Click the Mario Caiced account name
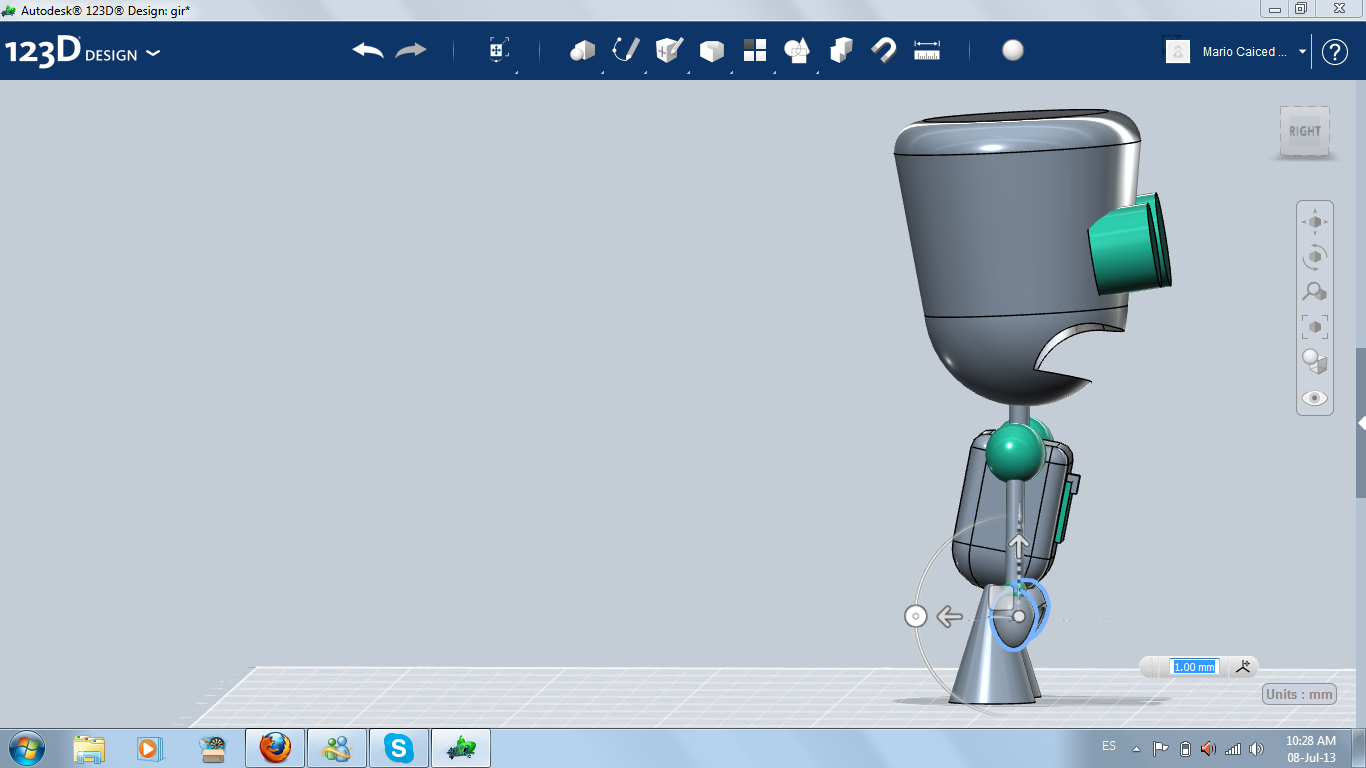Viewport: 1366px width, 768px height. (x=1245, y=52)
